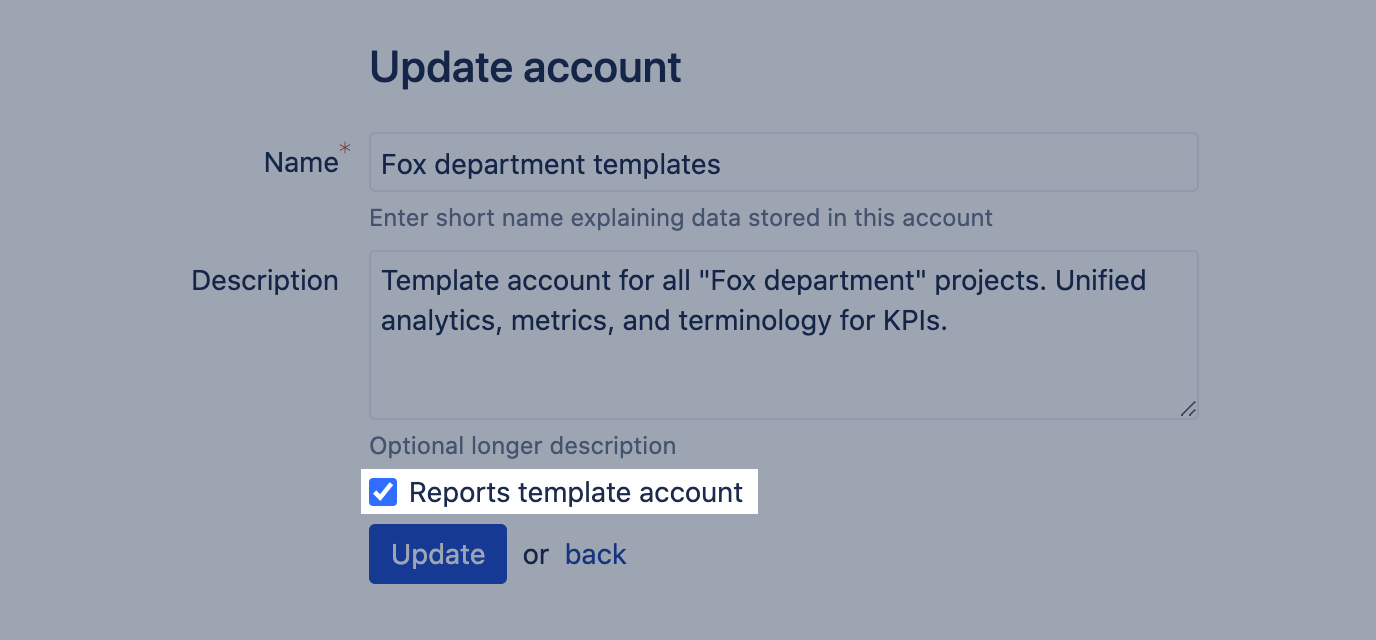Follow the back link

click(595, 554)
